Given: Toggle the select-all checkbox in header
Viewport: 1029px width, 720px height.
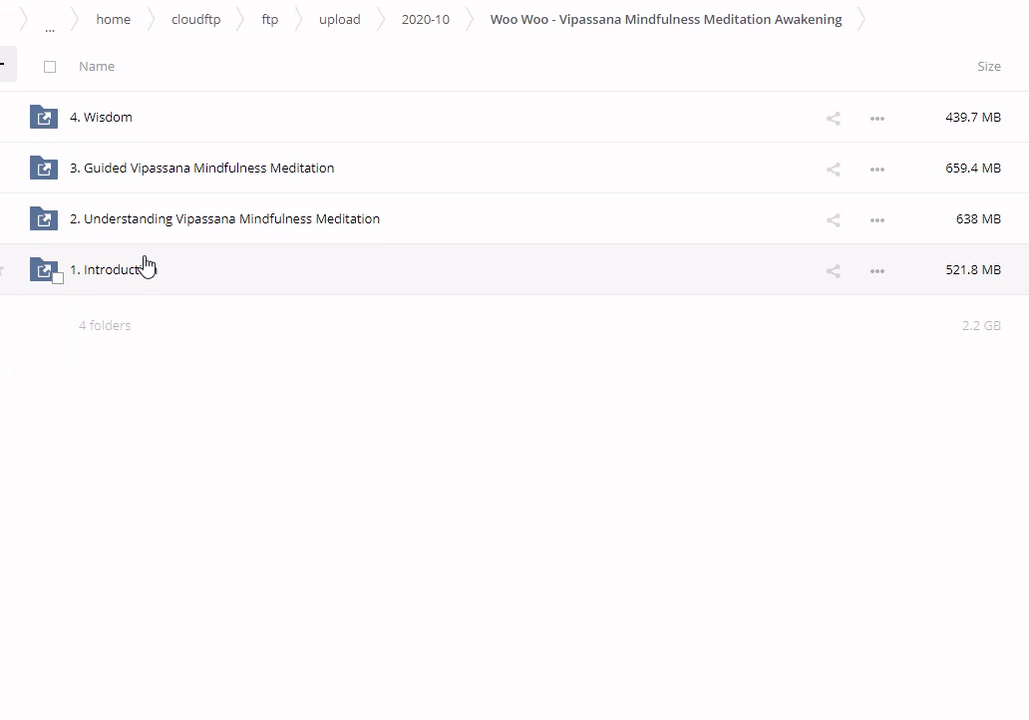Looking at the screenshot, I should tap(50, 67).
